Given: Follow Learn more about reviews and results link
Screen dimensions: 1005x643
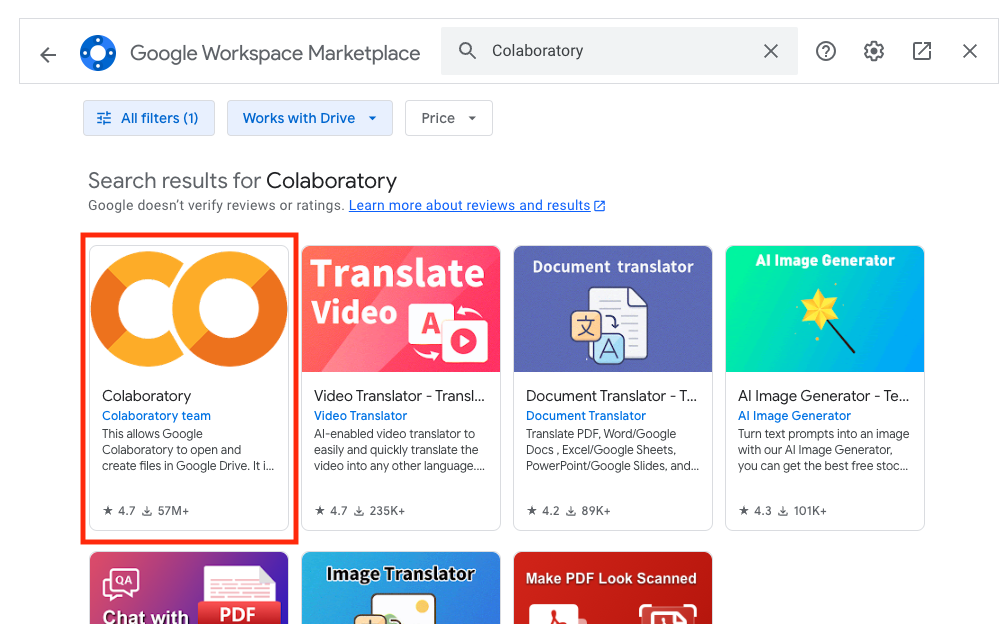Looking at the screenshot, I should [x=469, y=205].
